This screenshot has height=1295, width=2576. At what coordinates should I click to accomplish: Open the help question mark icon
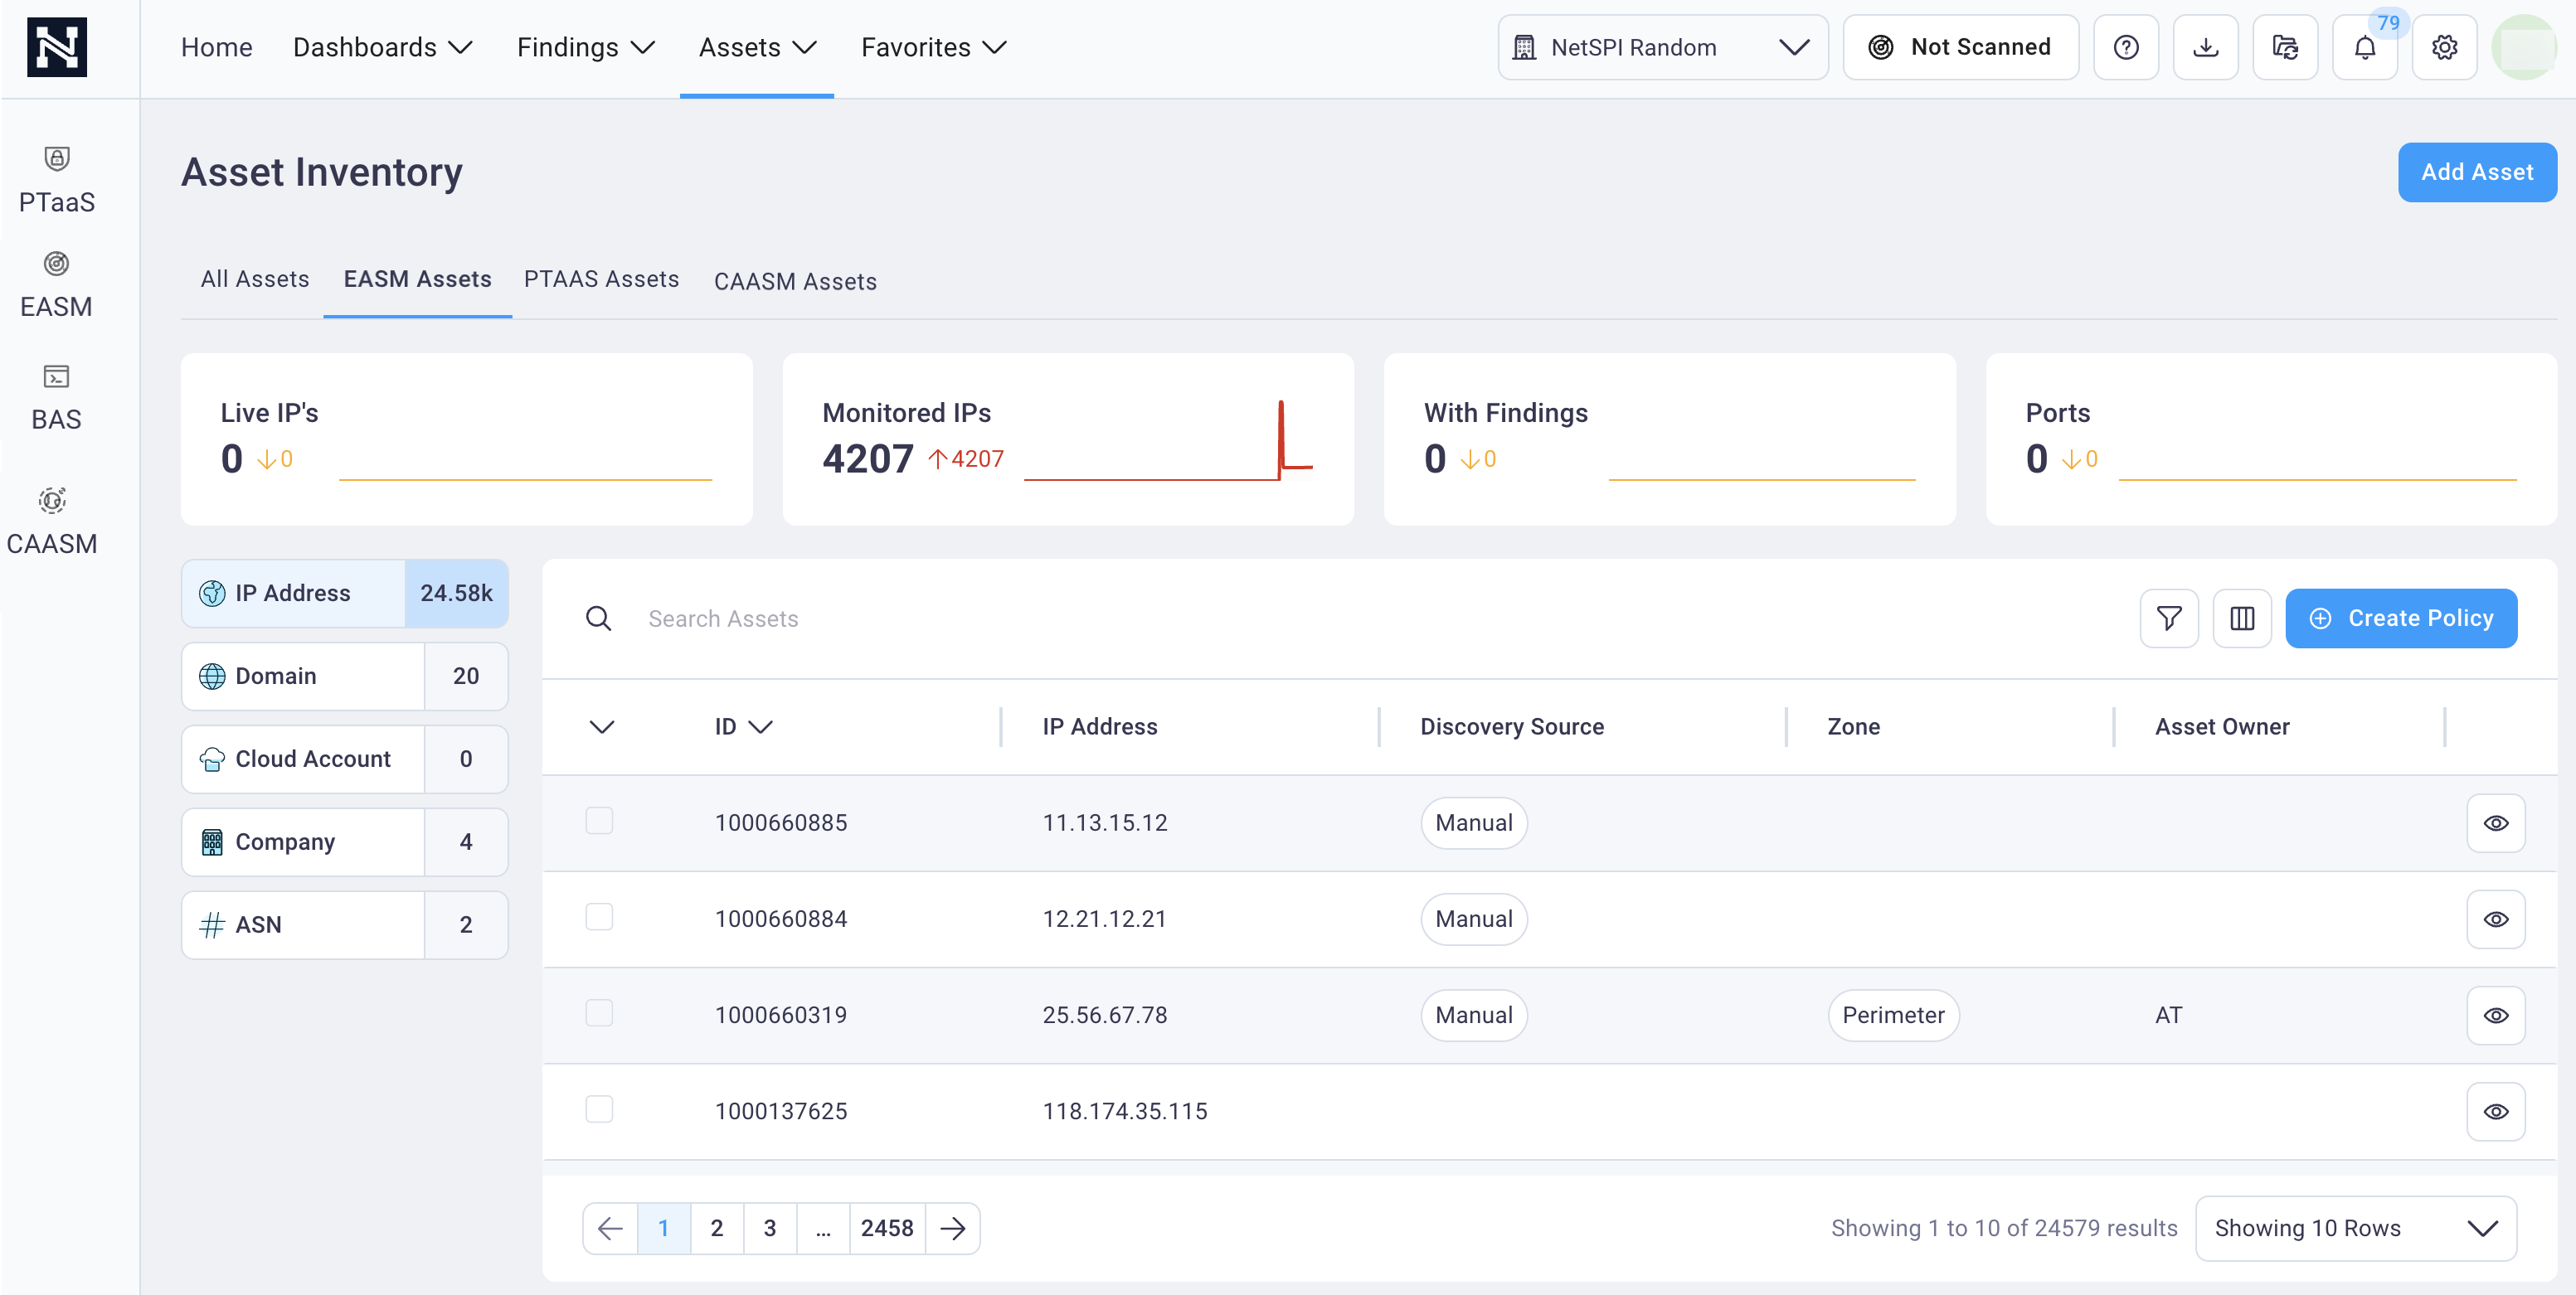click(x=2126, y=47)
